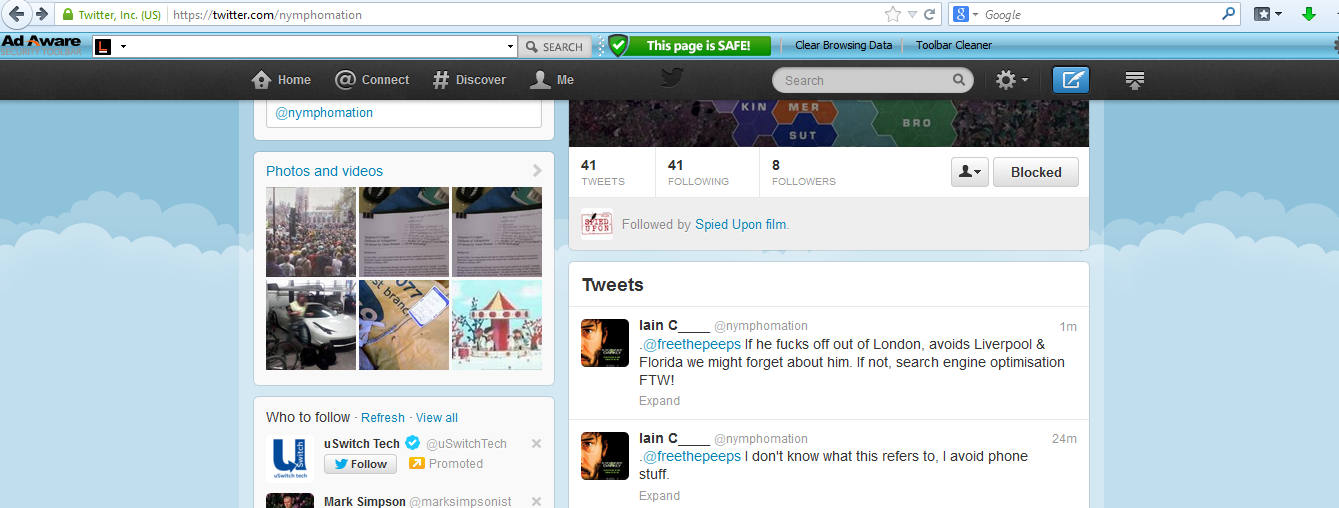Dismiss uSwitch Tech suggestion
The width and height of the screenshot is (1339, 508).
point(536,444)
